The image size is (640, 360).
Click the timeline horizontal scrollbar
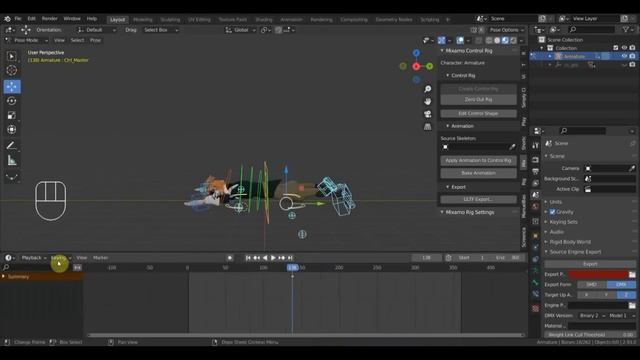pos(306,336)
